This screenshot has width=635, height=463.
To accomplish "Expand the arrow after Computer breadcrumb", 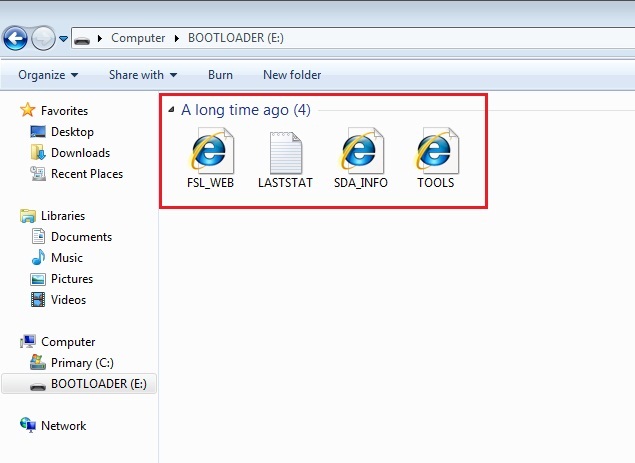I will coord(177,38).
